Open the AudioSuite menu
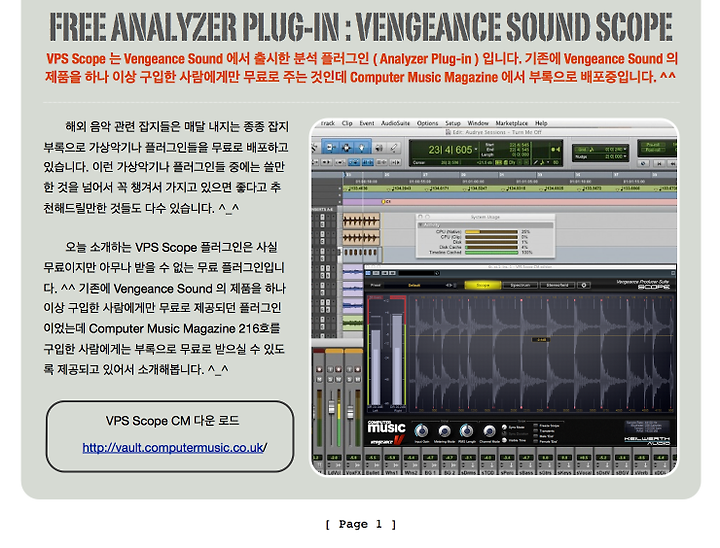The image size is (720, 548). pyautogui.click(x=395, y=123)
